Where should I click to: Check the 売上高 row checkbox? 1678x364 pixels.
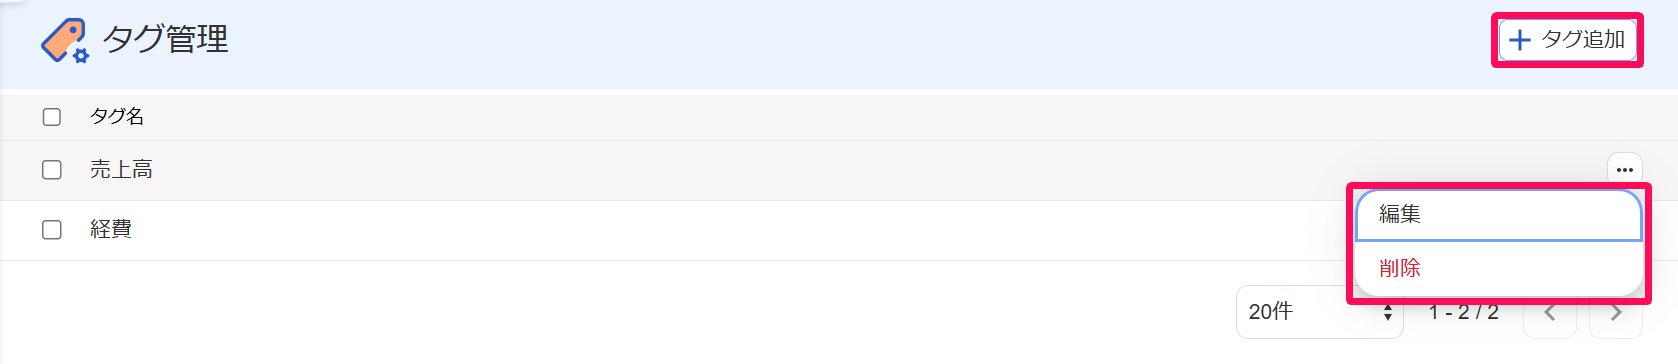[52, 170]
